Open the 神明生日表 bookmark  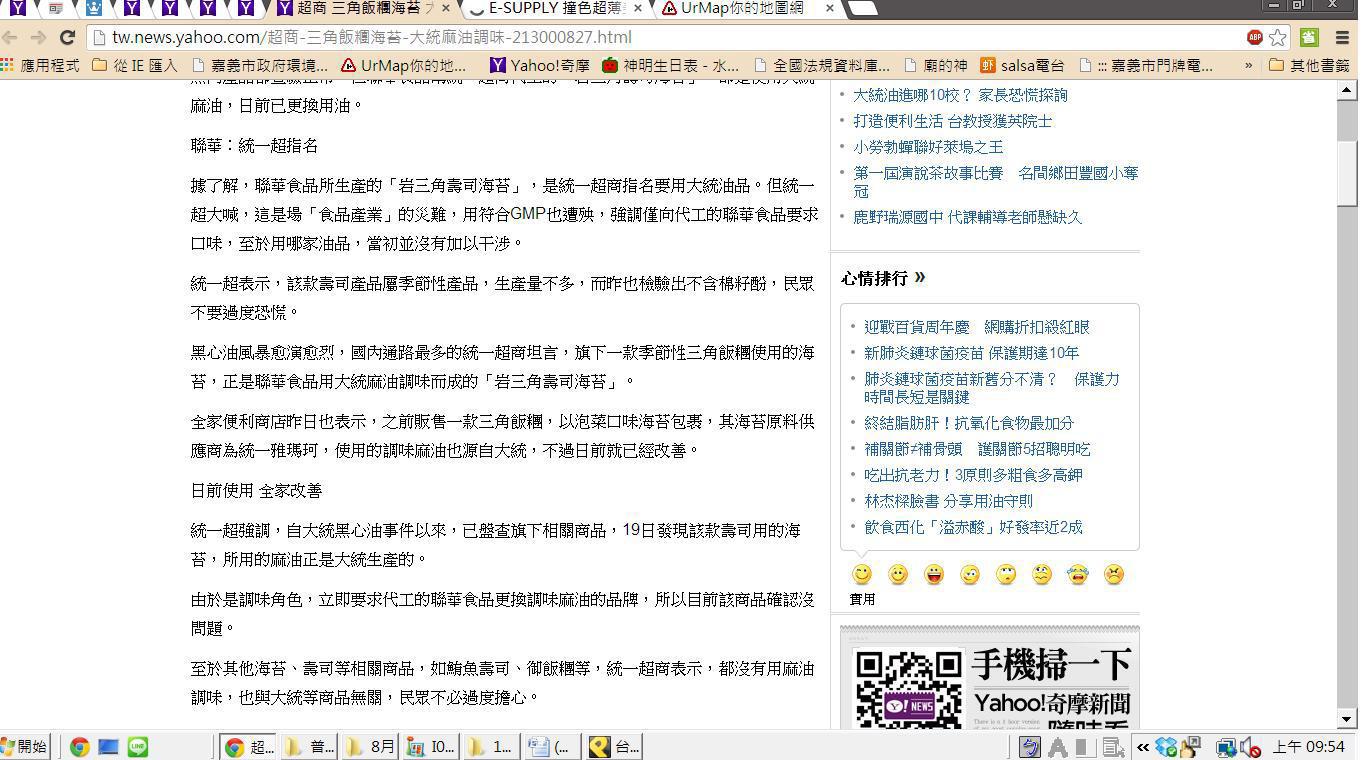pos(670,65)
